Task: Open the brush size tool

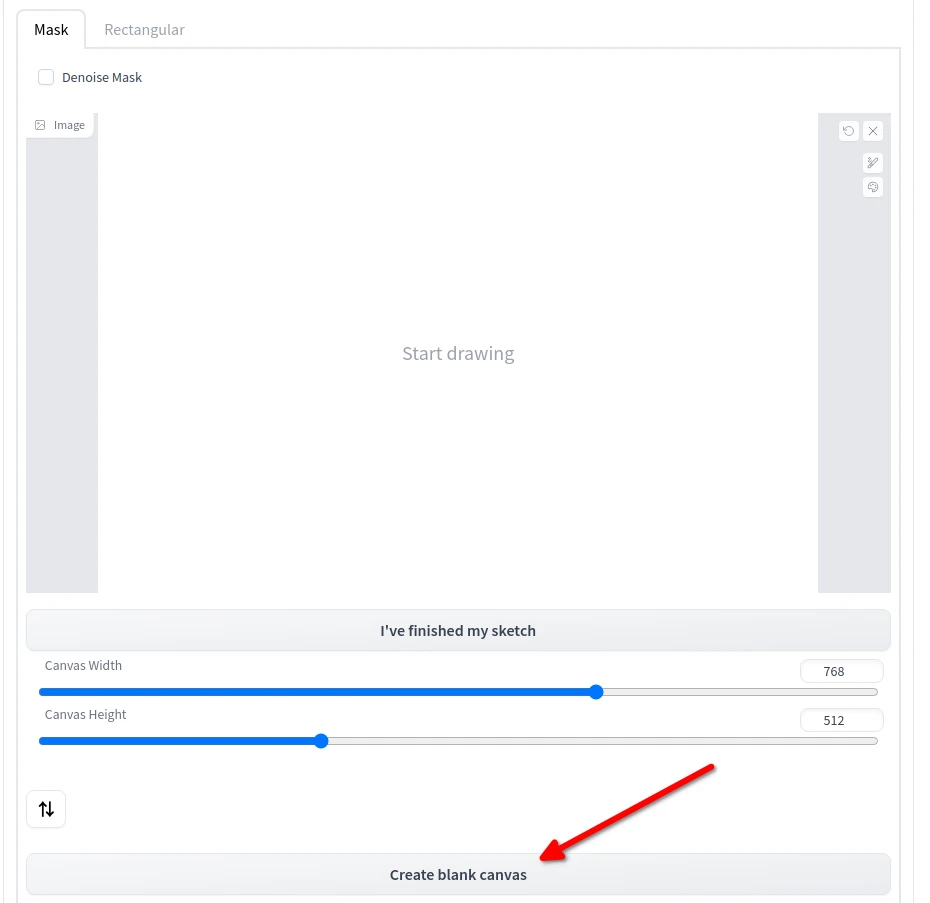Action: (873, 163)
